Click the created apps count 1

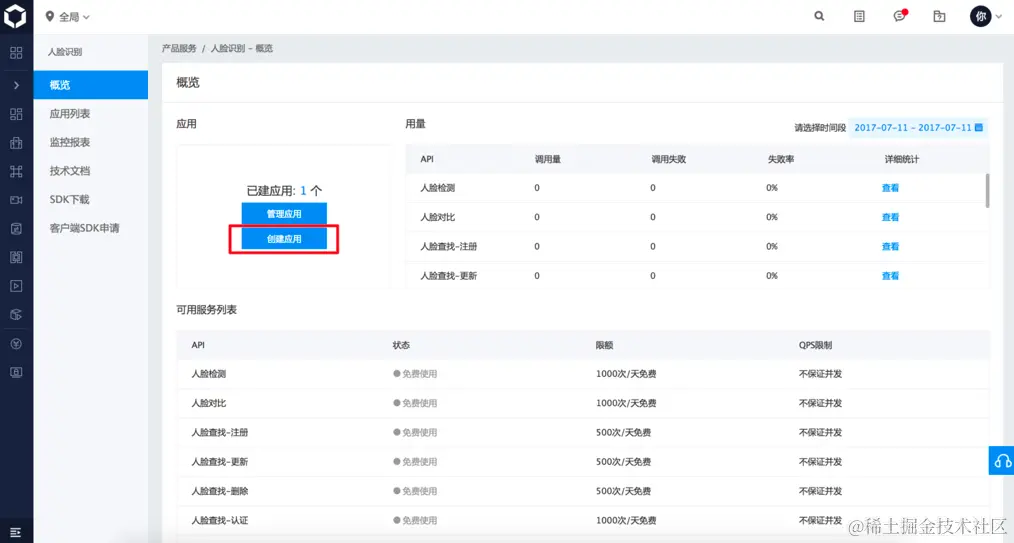pos(303,191)
